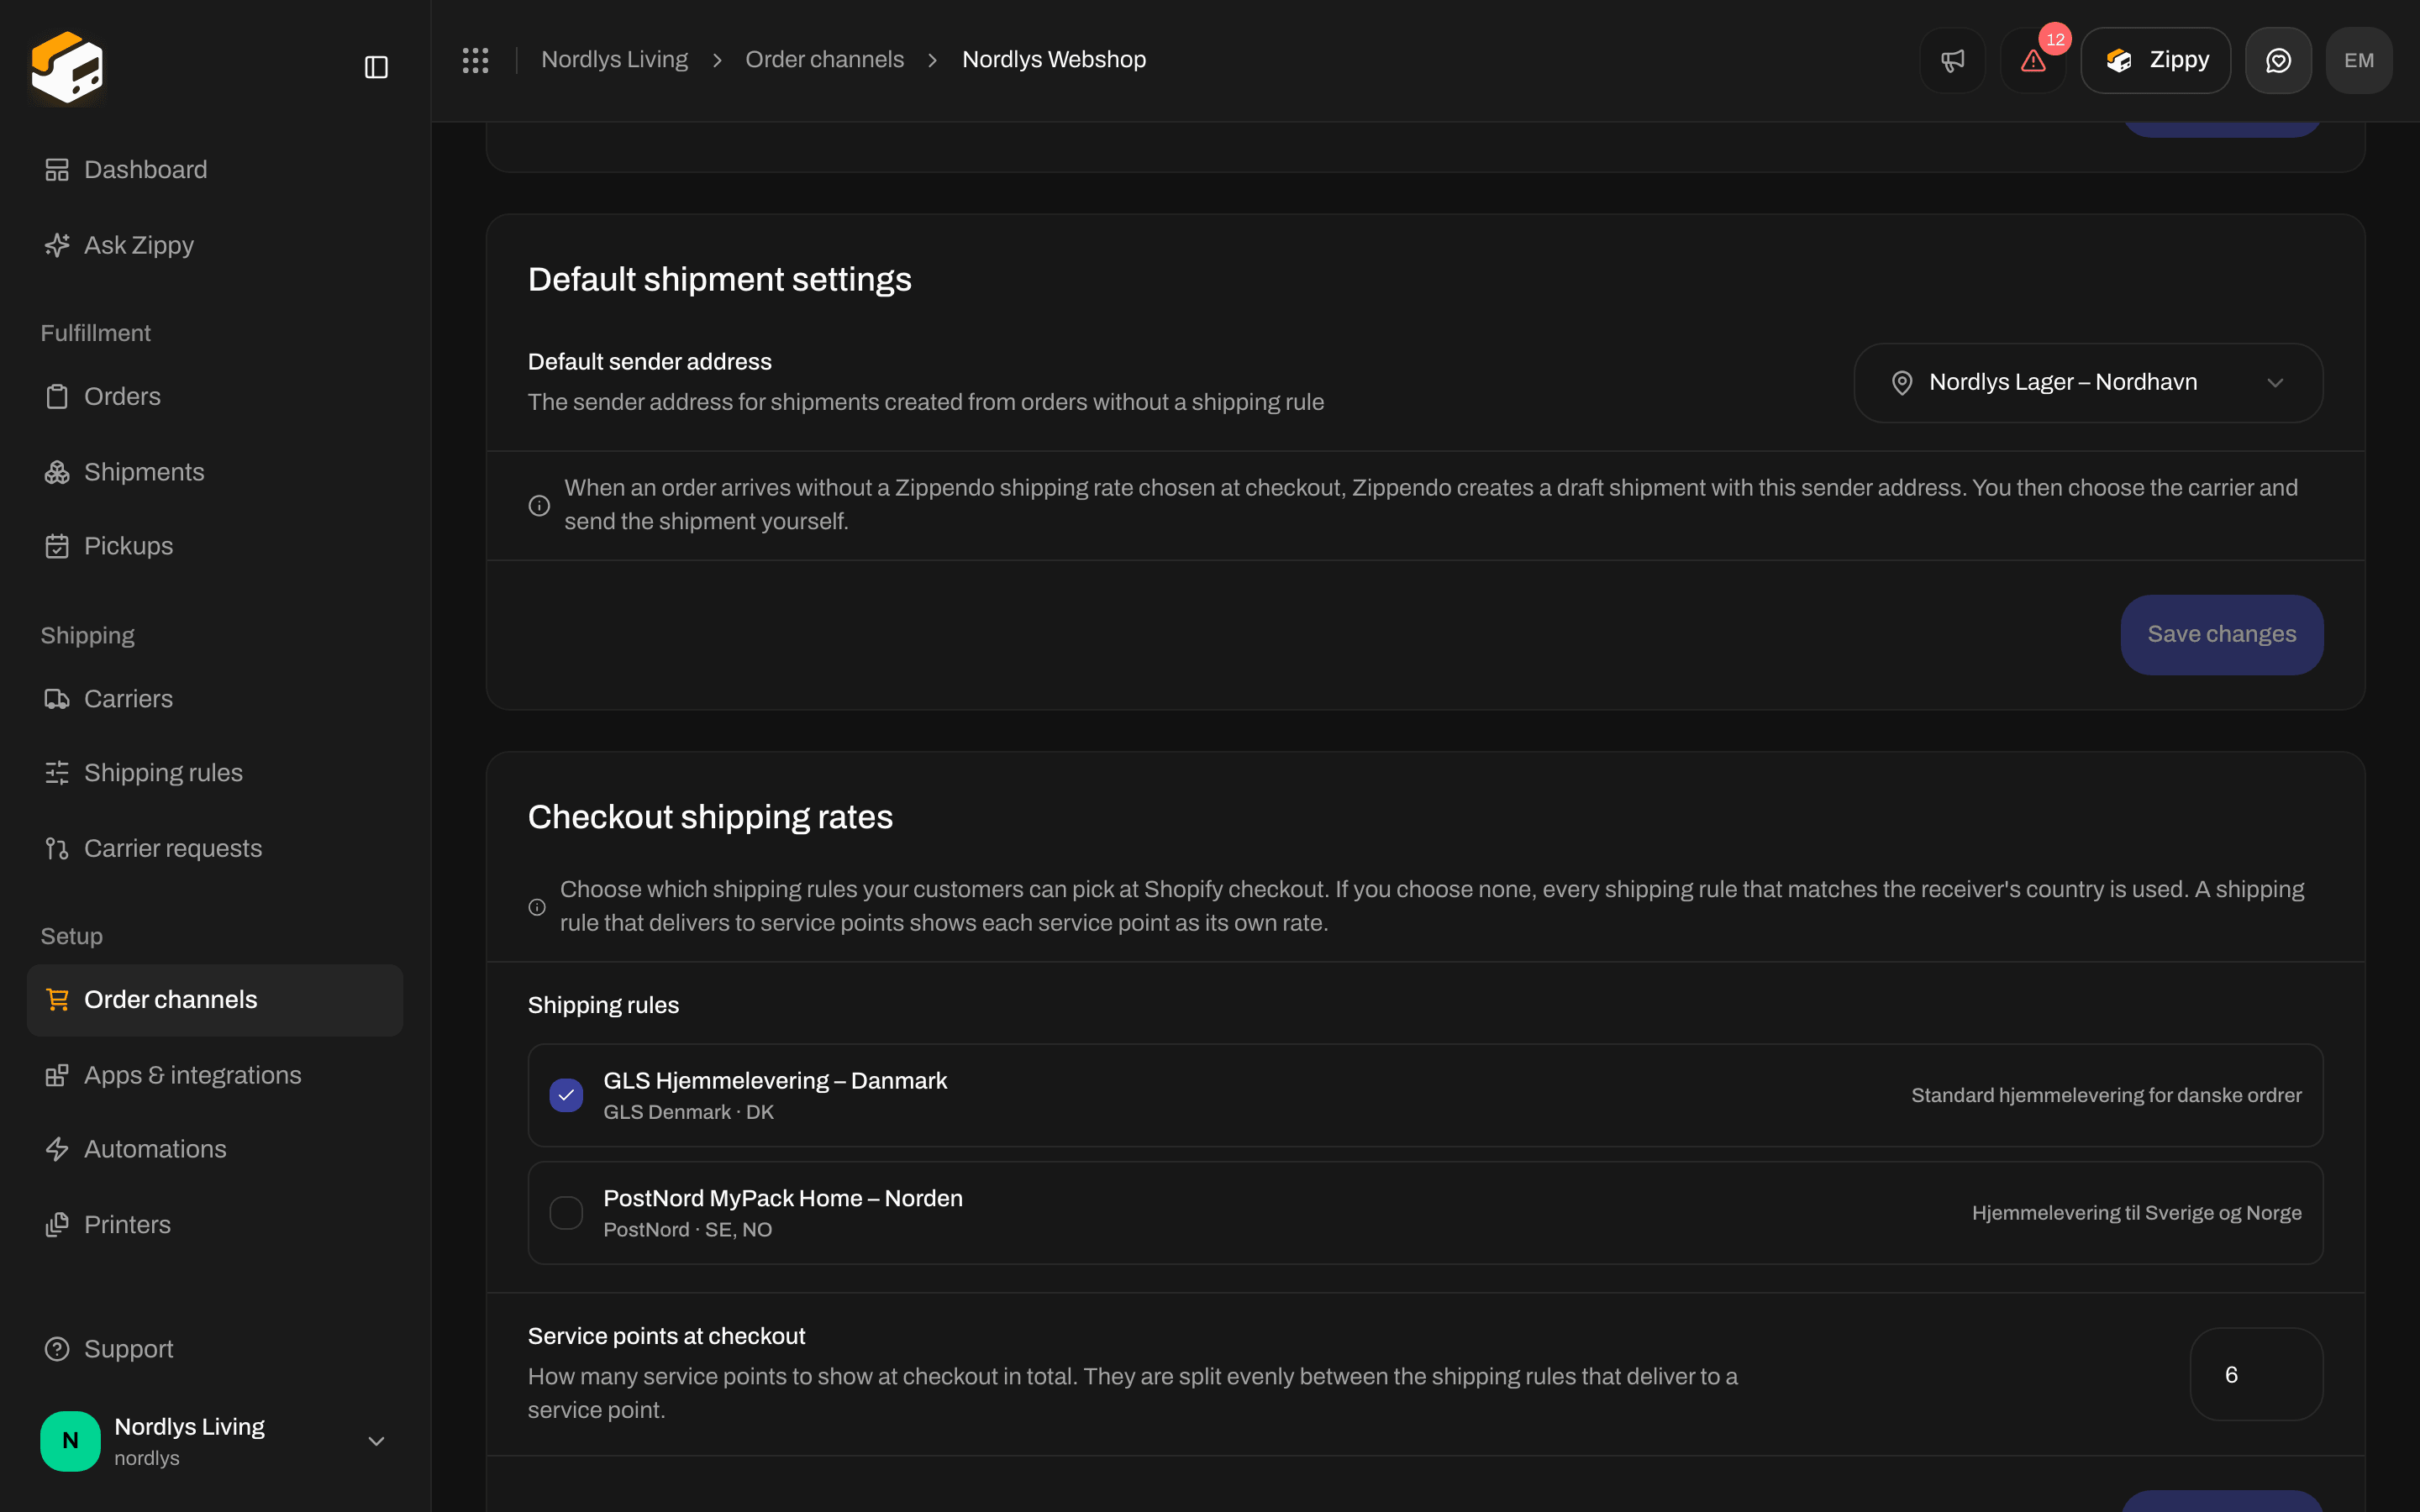Click the Support question mark icon

[x=57, y=1349]
